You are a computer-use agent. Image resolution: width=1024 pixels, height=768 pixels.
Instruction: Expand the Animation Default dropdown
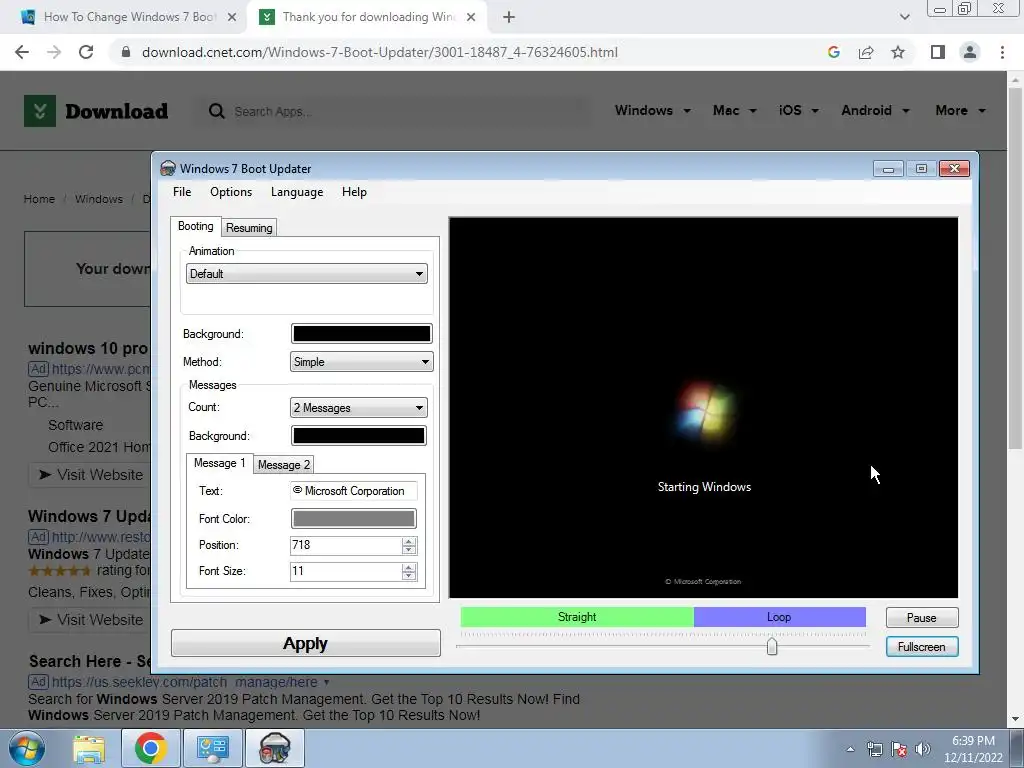[306, 274]
